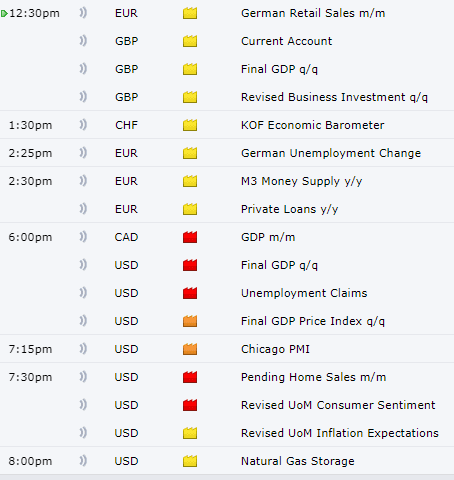The width and height of the screenshot is (454, 480).
Task: Click USD currency in Unemployment Claims row
Action: click(x=126, y=293)
